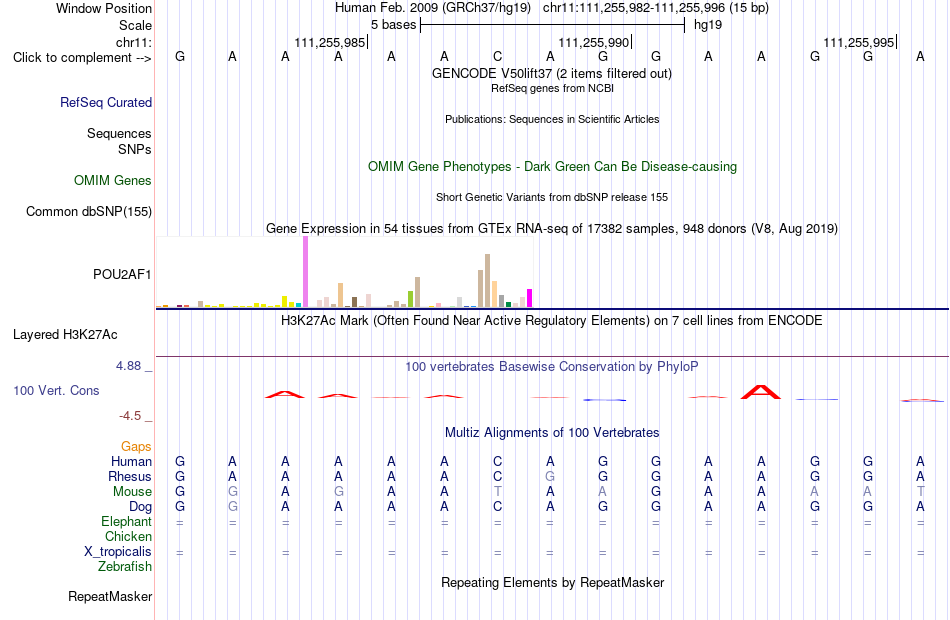Select the POU2AF1 GTEx expression label

[122, 275]
